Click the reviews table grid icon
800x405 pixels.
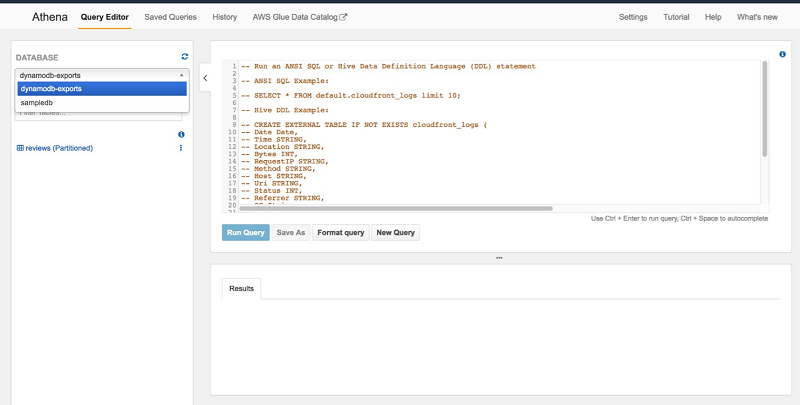(20, 148)
